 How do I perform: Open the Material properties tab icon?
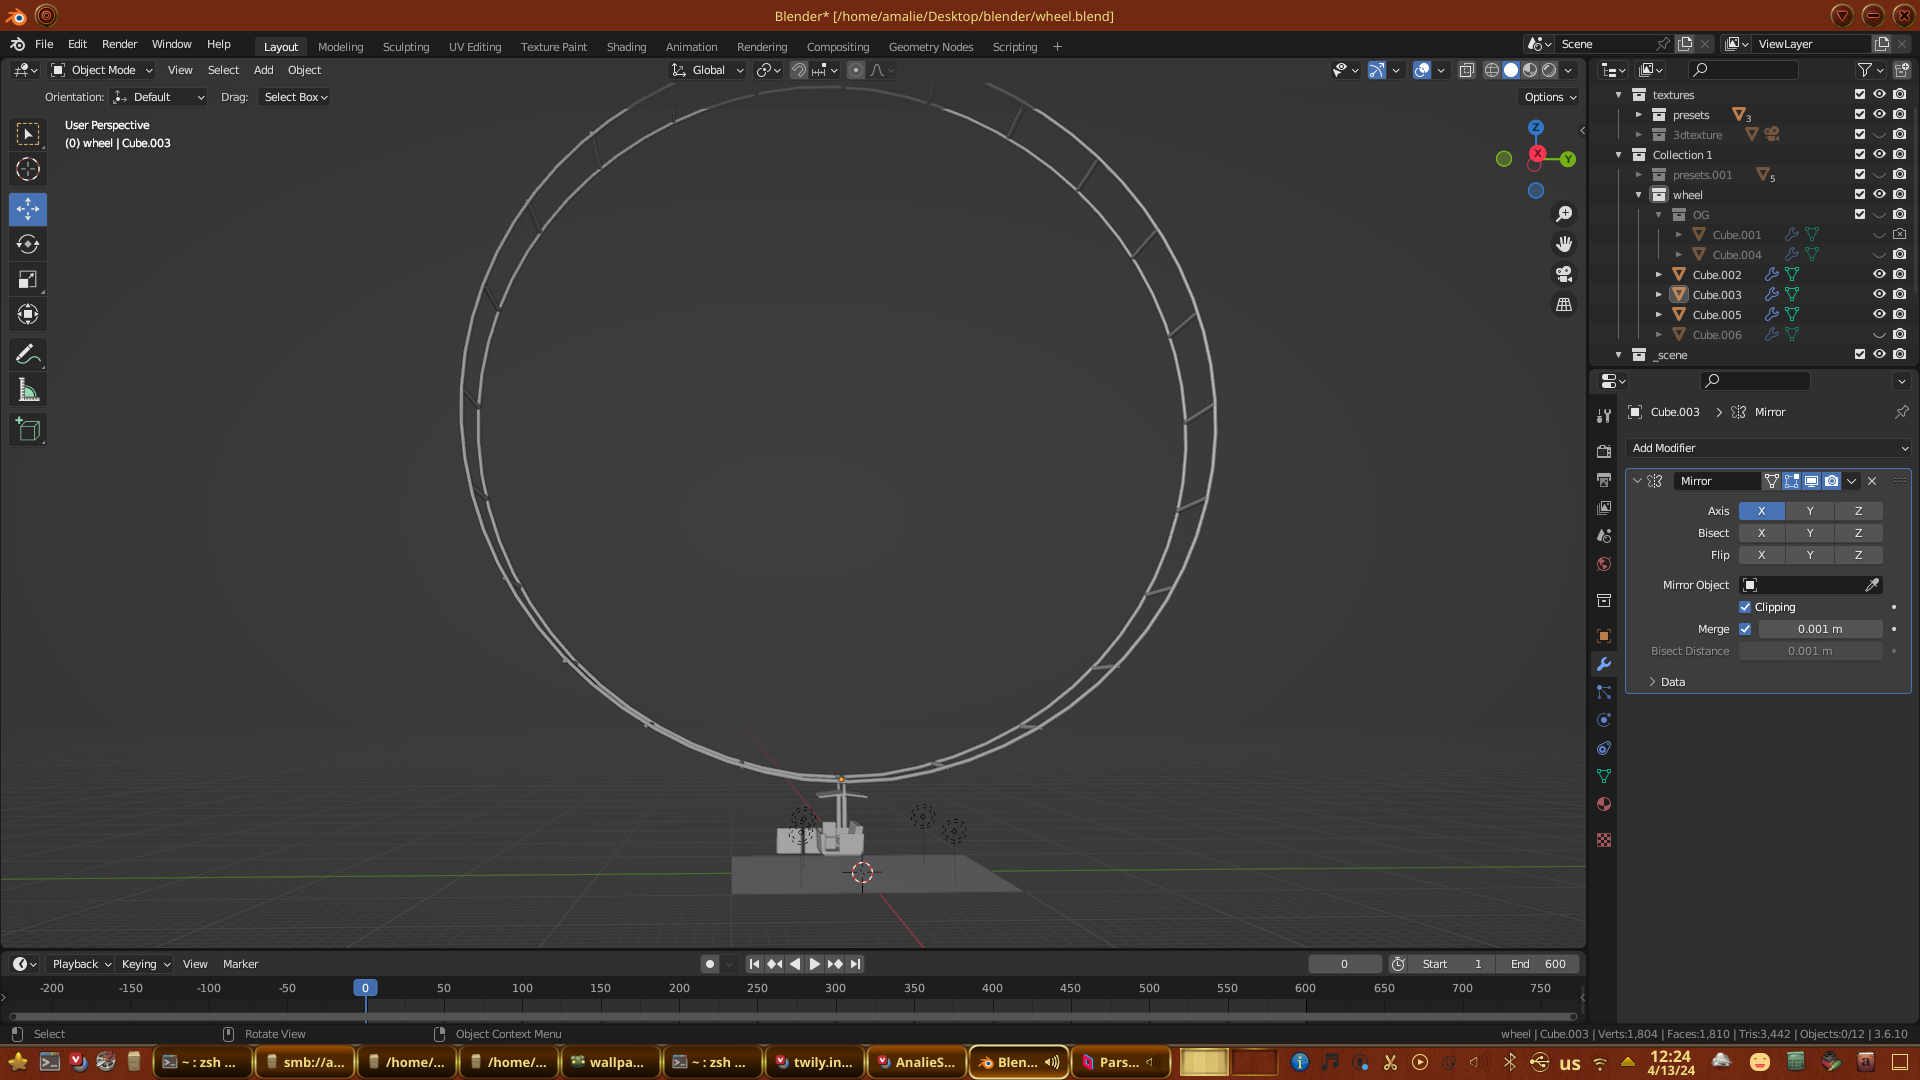[1604, 805]
